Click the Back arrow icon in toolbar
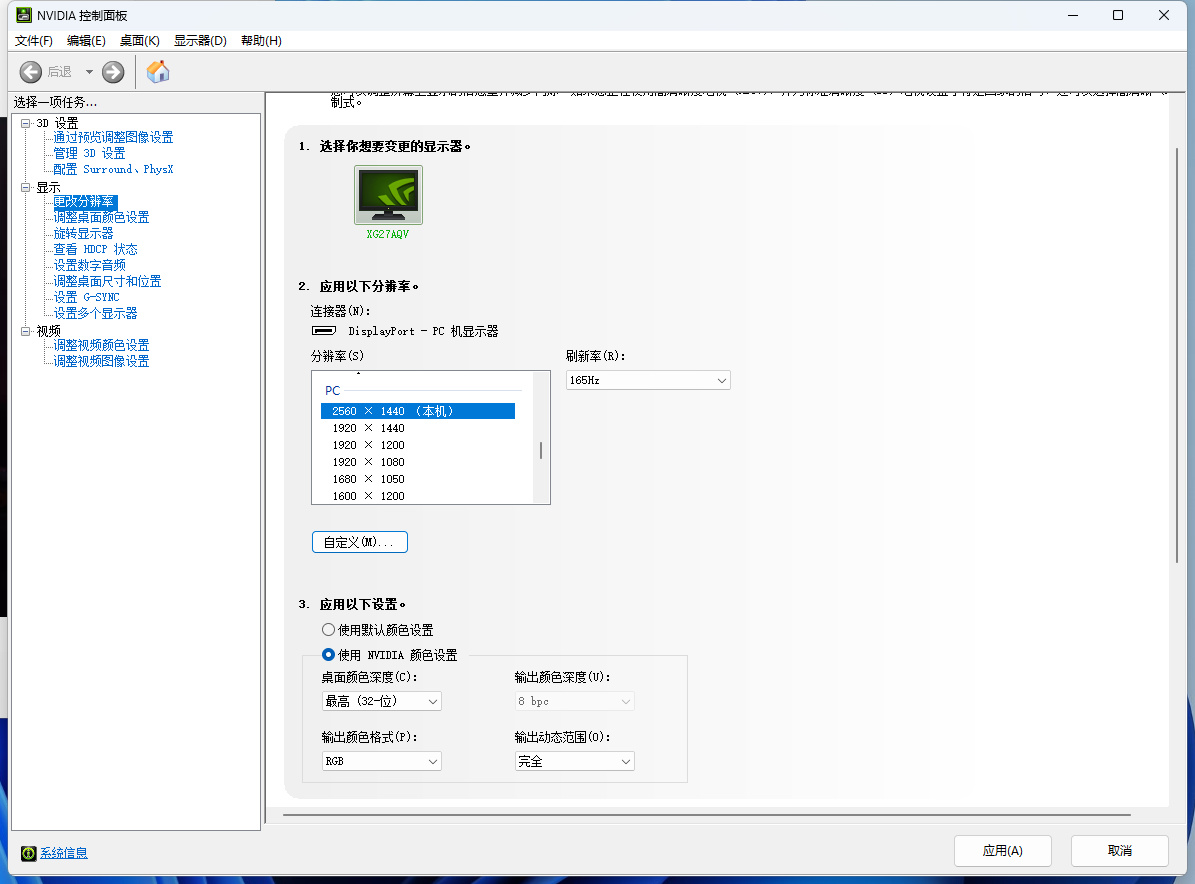The width and height of the screenshot is (1195, 884). [x=30, y=72]
